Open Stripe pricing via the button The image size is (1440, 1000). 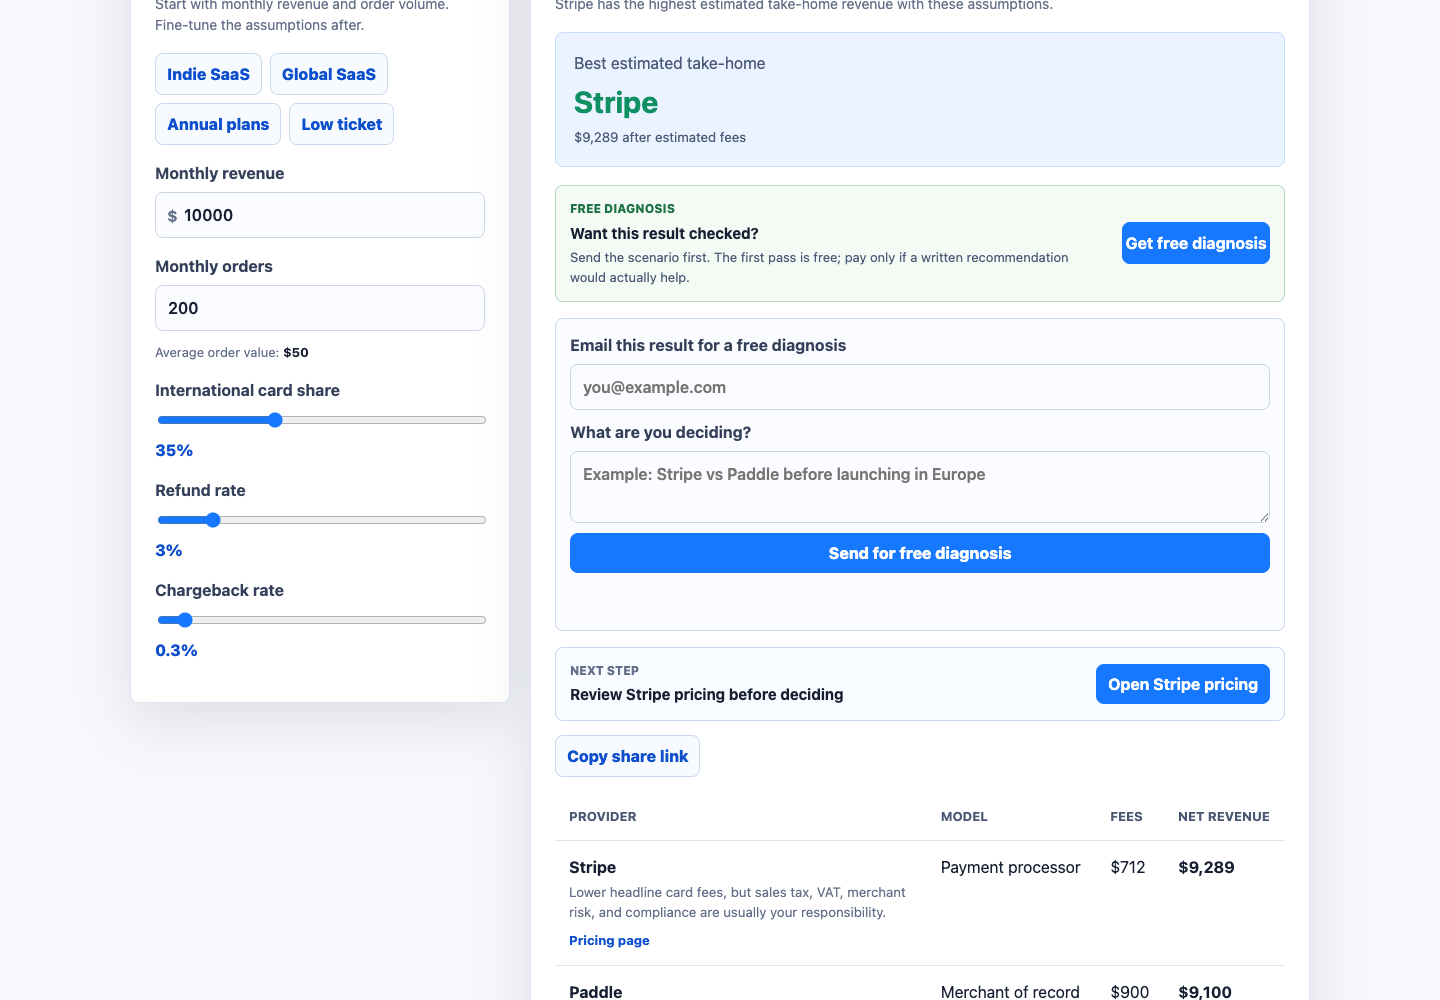click(1183, 684)
